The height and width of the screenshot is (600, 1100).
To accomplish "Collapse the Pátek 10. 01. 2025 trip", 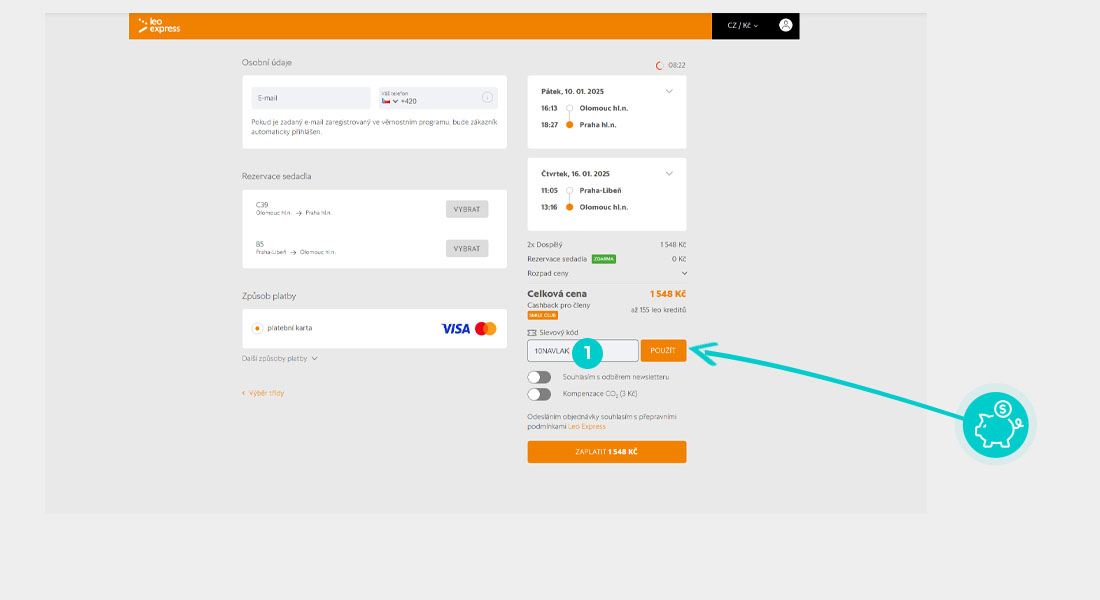I will click(669, 91).
